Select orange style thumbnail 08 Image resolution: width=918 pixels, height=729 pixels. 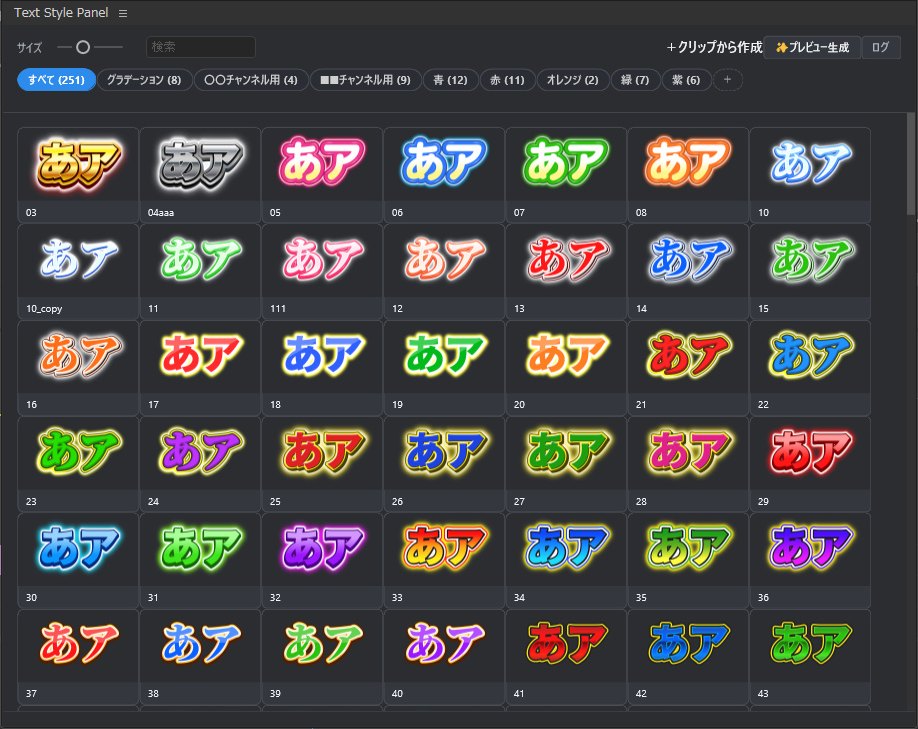688,174
